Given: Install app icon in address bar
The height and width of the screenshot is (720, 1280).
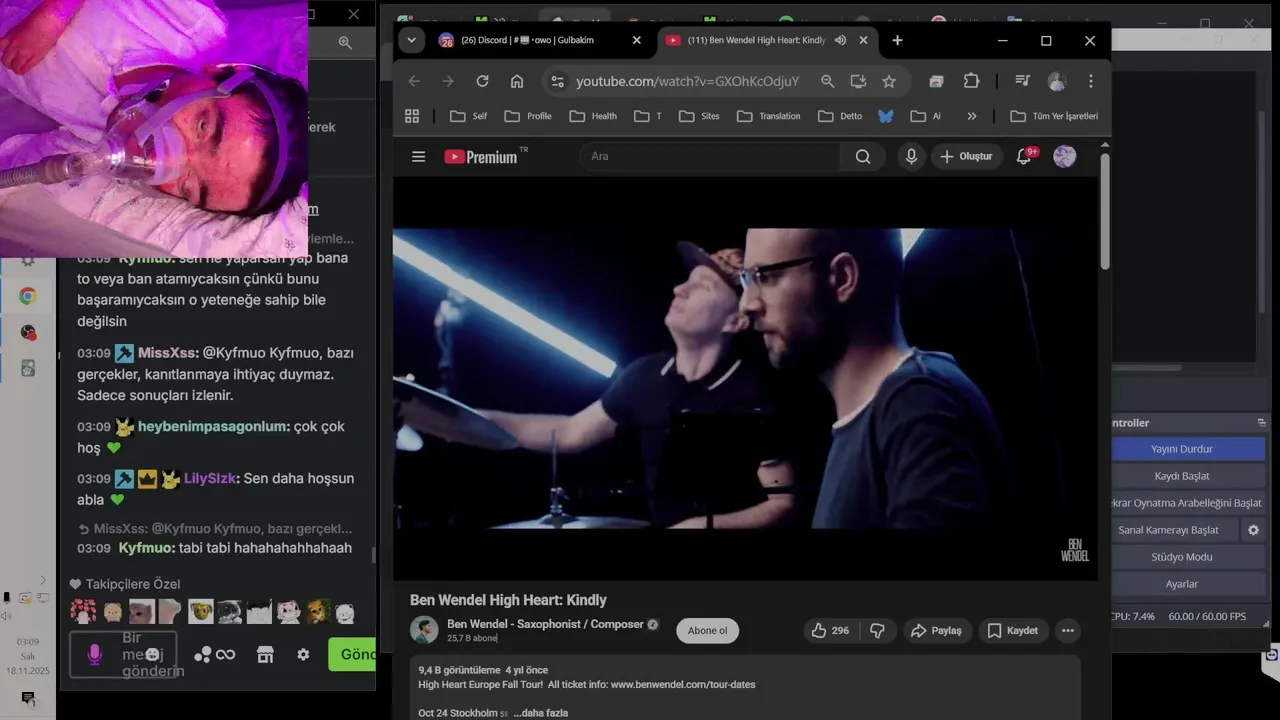Looking at the screenshot, I should click(858, 81).
